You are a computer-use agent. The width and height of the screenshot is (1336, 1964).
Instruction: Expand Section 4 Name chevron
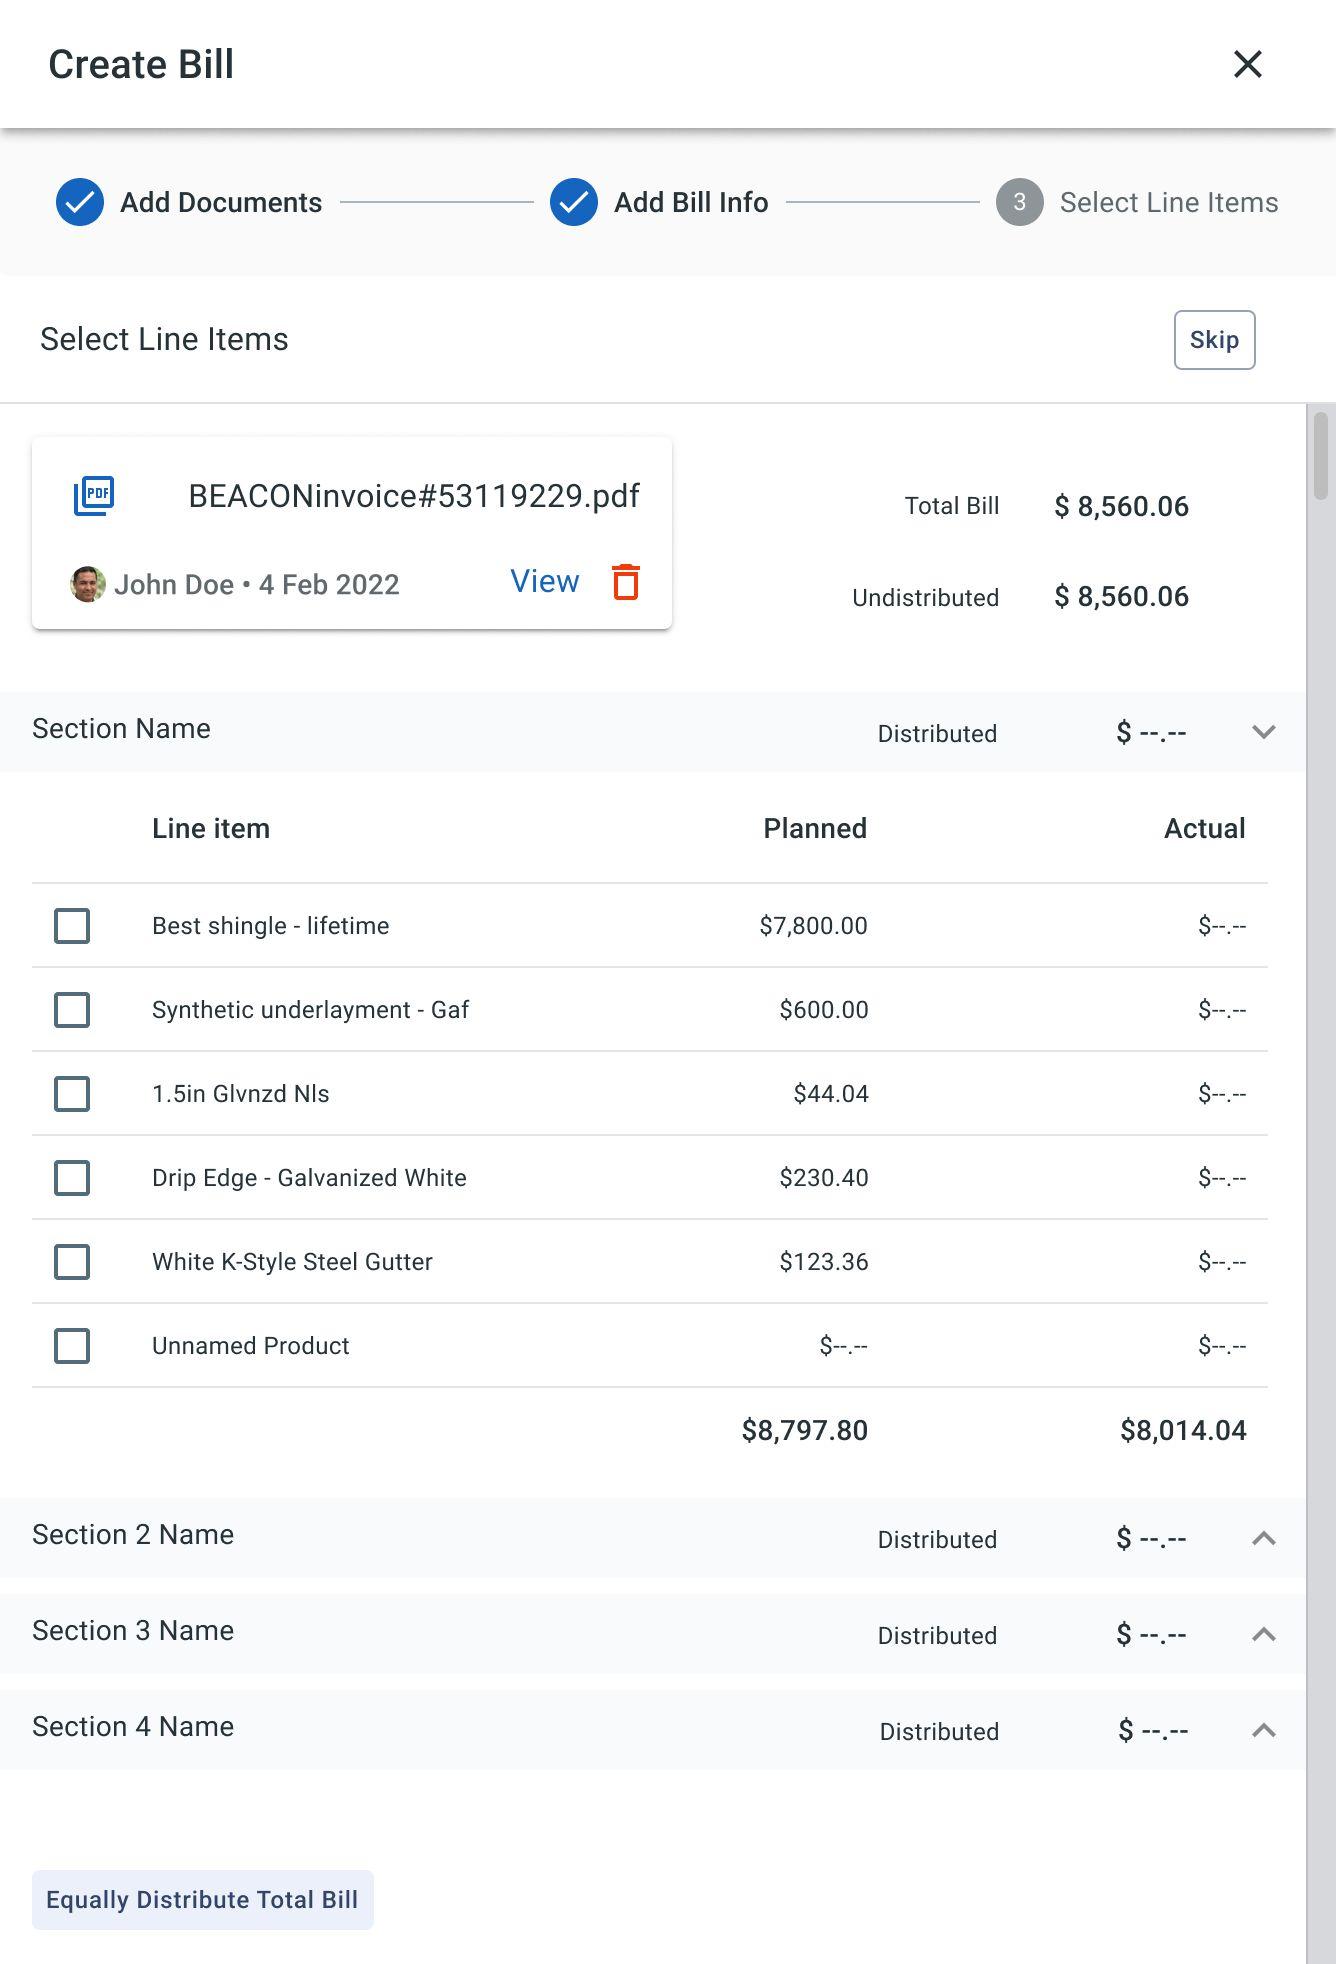(1264, 1730)
